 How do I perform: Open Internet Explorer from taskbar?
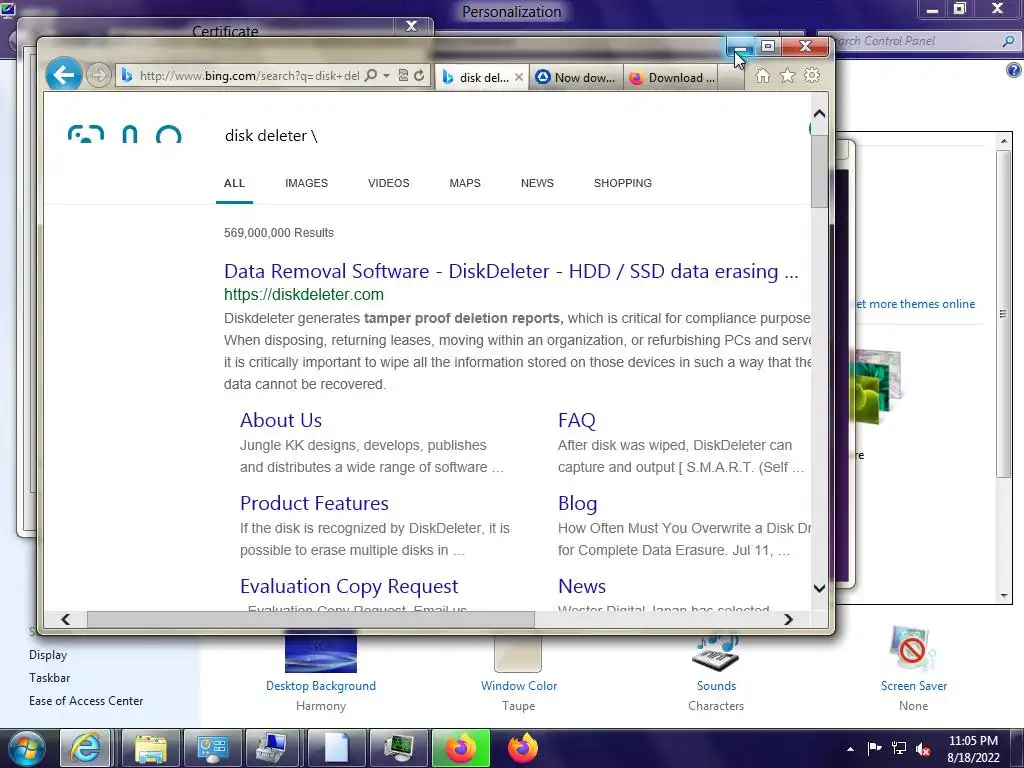[x=85, y=748]
